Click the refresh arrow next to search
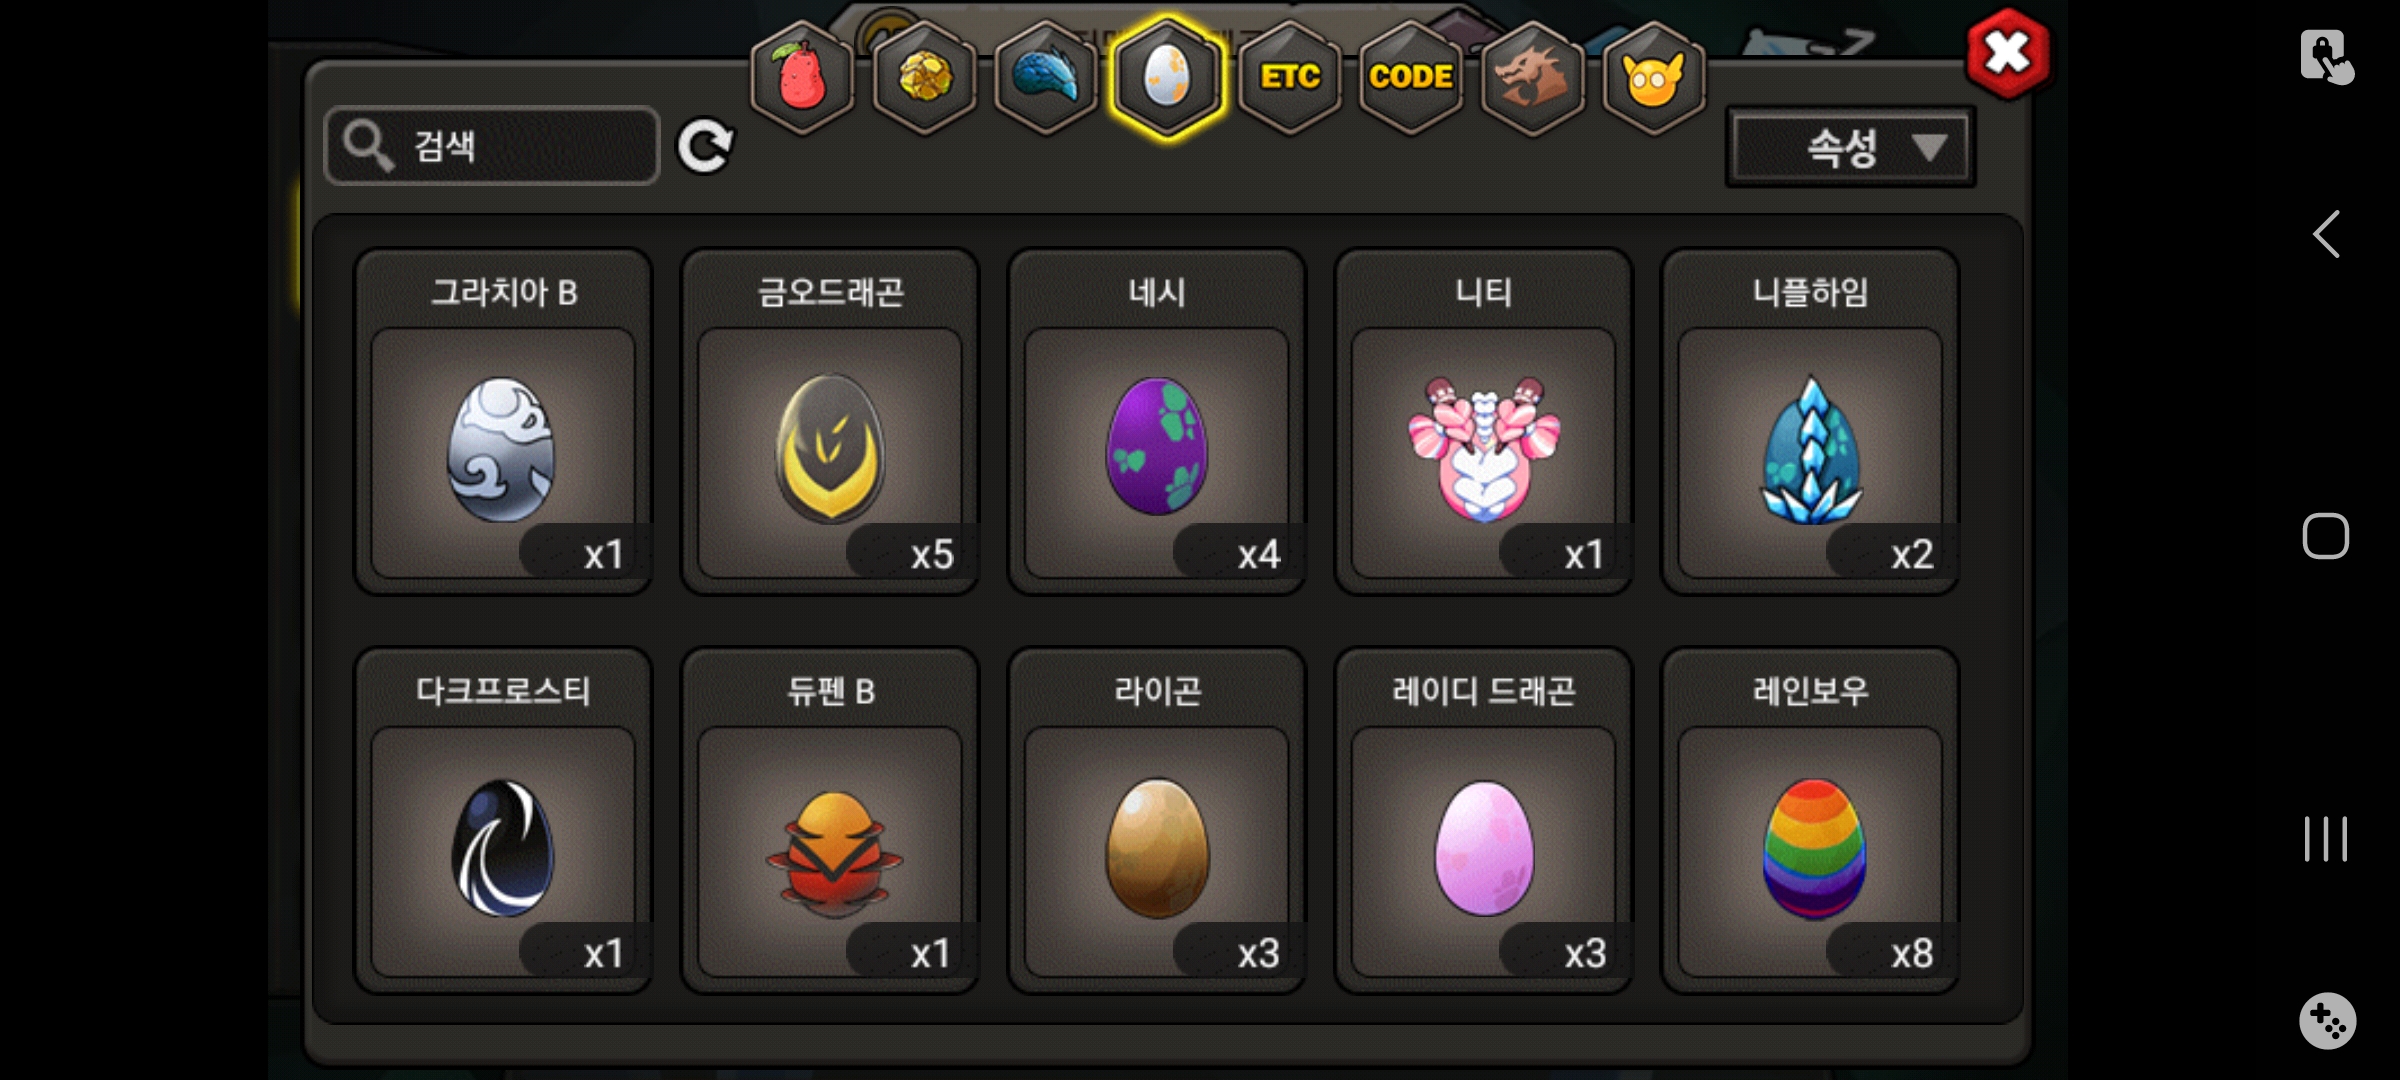 pos(705,147)
